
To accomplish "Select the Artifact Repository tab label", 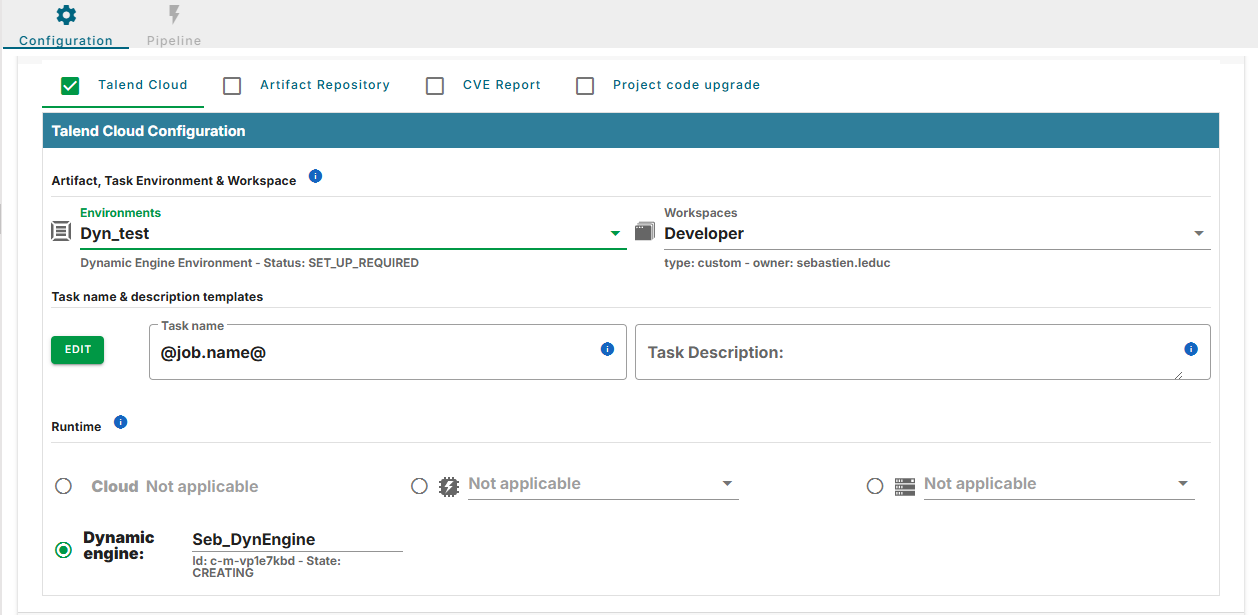I will 325,85.
